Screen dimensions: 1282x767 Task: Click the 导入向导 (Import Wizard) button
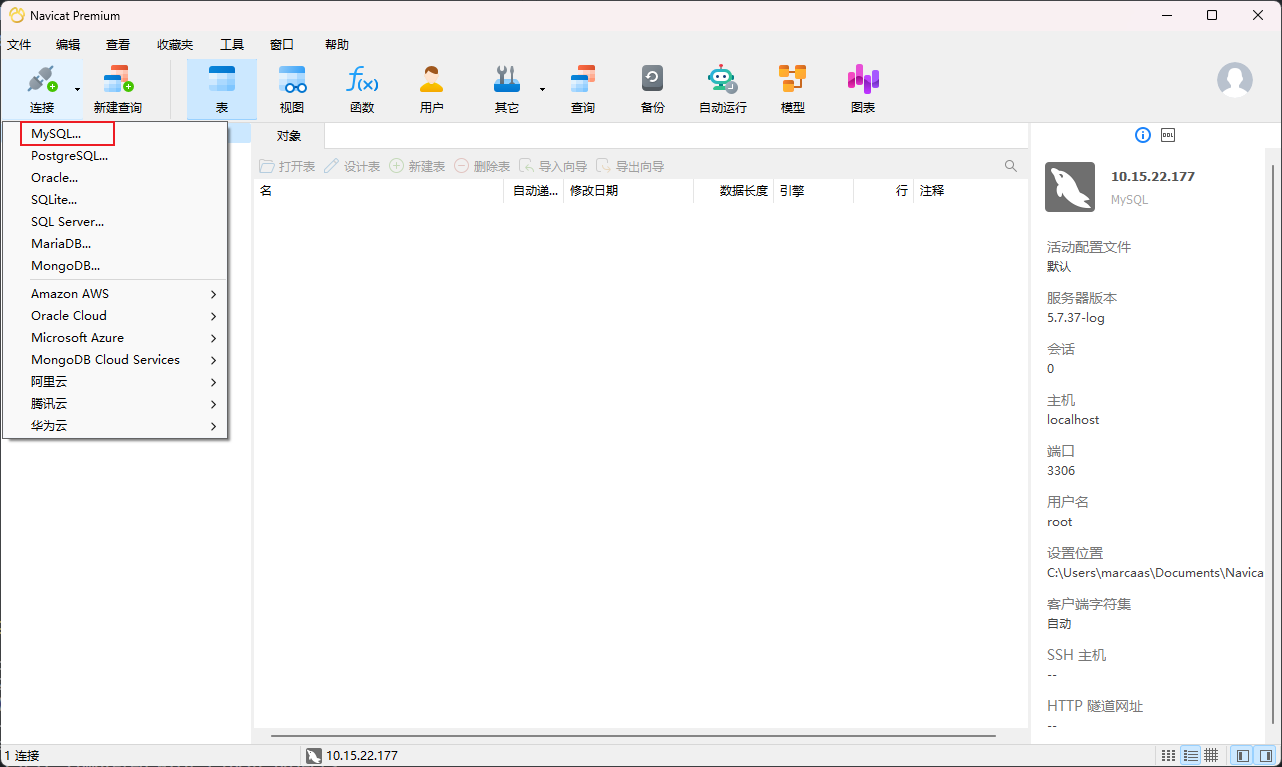point(553,166)
